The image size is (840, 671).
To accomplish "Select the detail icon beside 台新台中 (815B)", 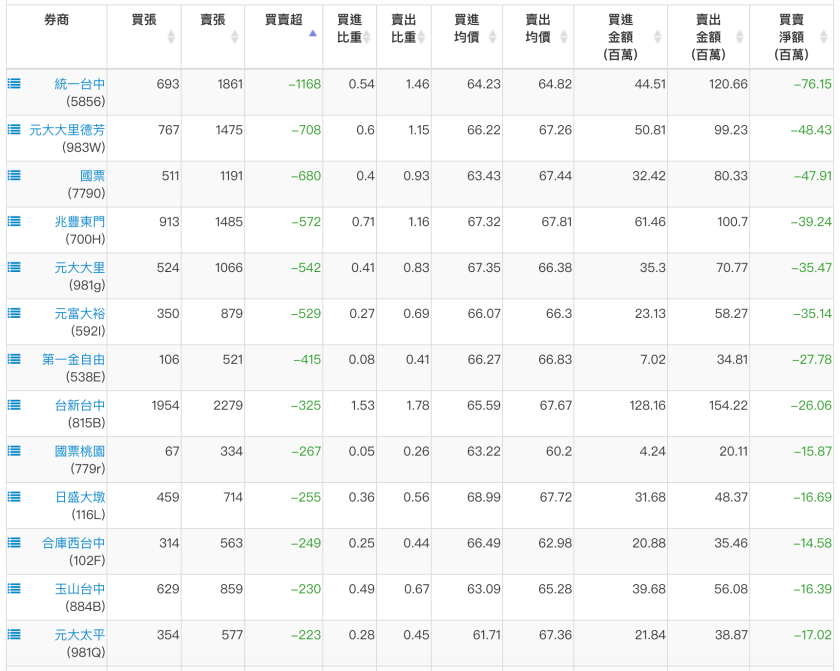I will pyautogui.click(x=13, y=405).
